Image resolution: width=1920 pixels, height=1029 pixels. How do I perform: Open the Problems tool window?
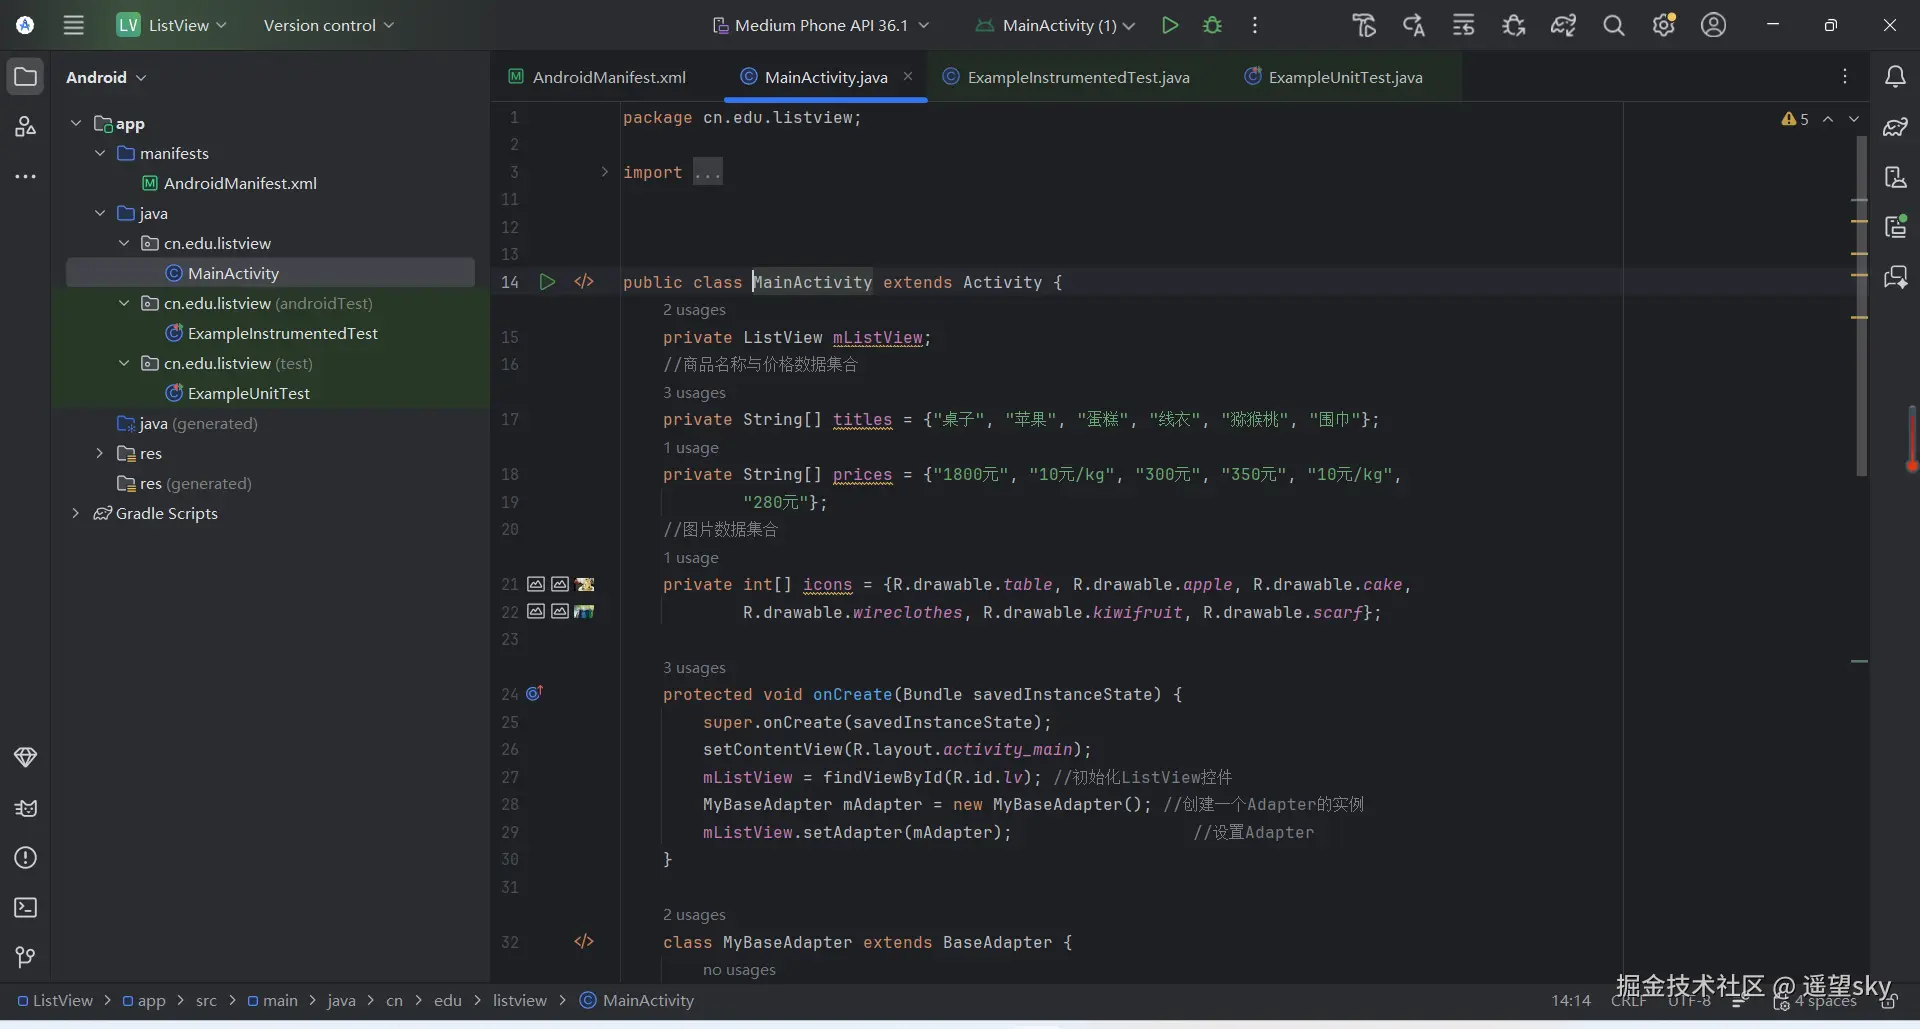[26, 857]
